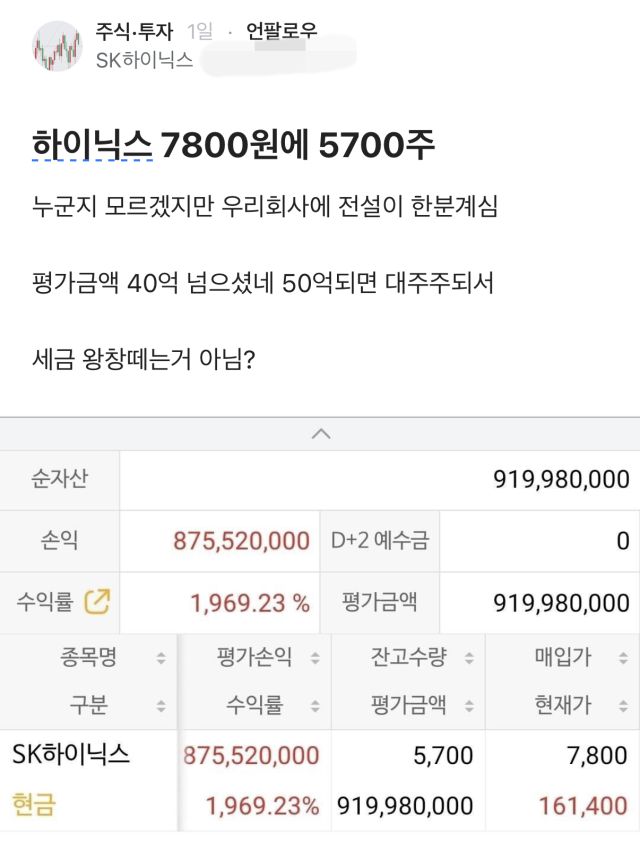Tap the 수익률 column header sort arrows

click(315, 706)
